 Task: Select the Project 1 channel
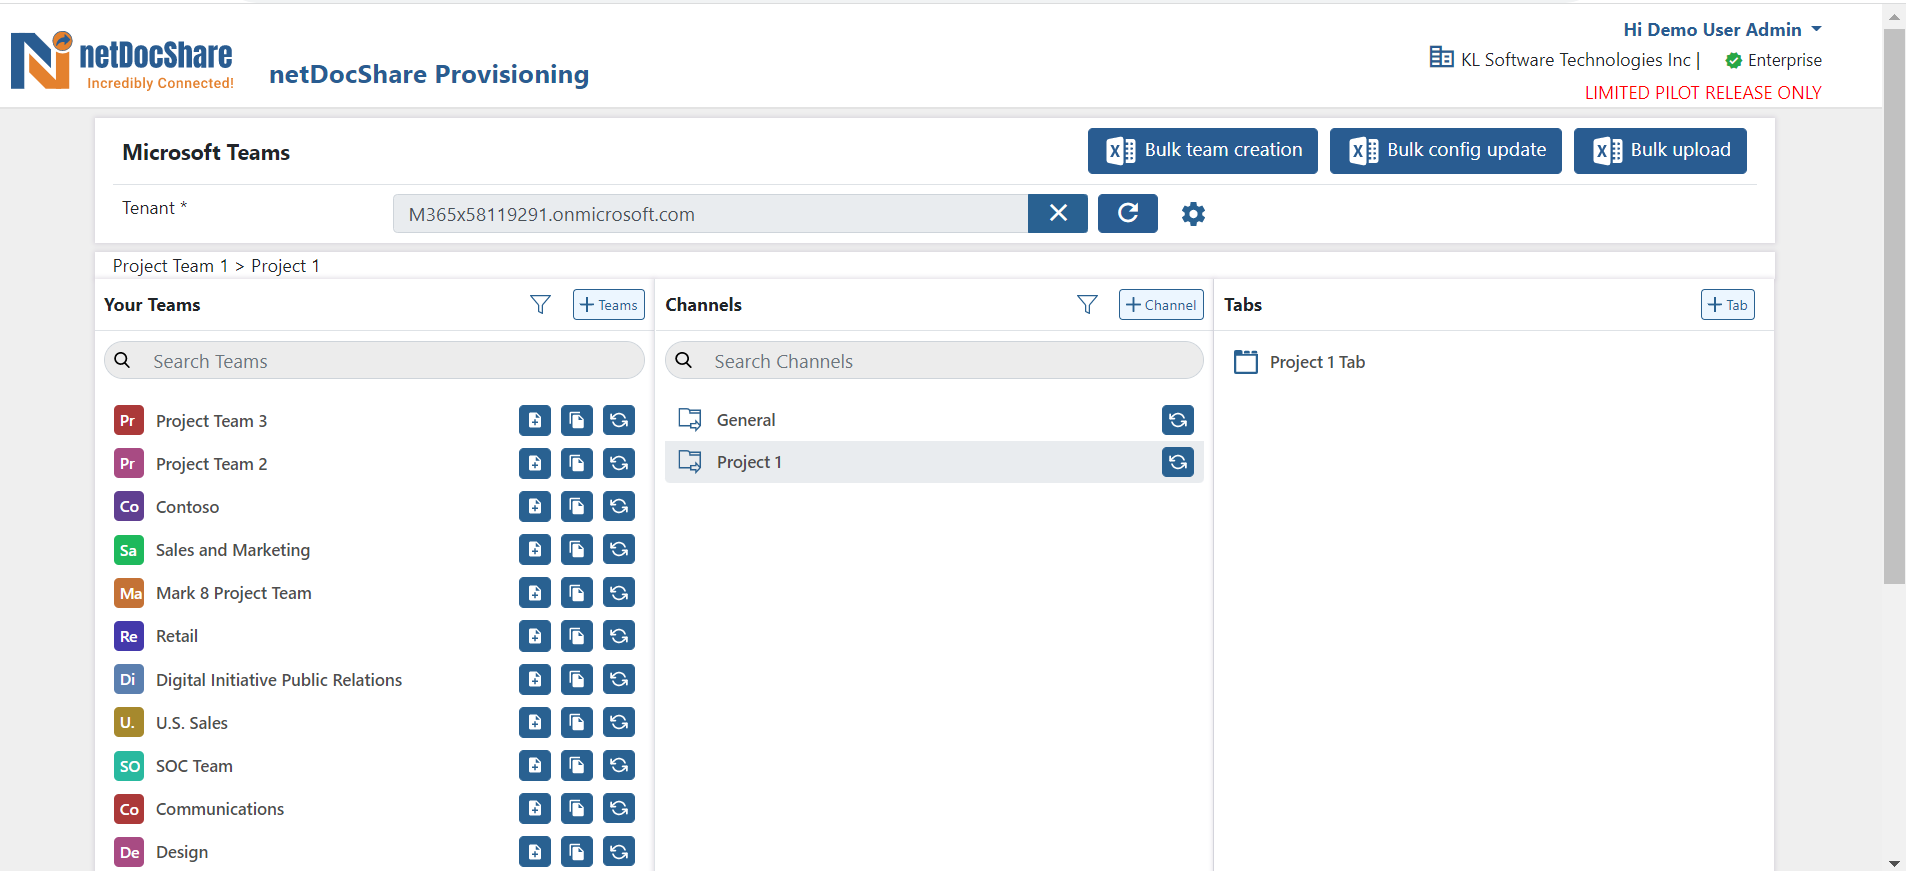749,462
